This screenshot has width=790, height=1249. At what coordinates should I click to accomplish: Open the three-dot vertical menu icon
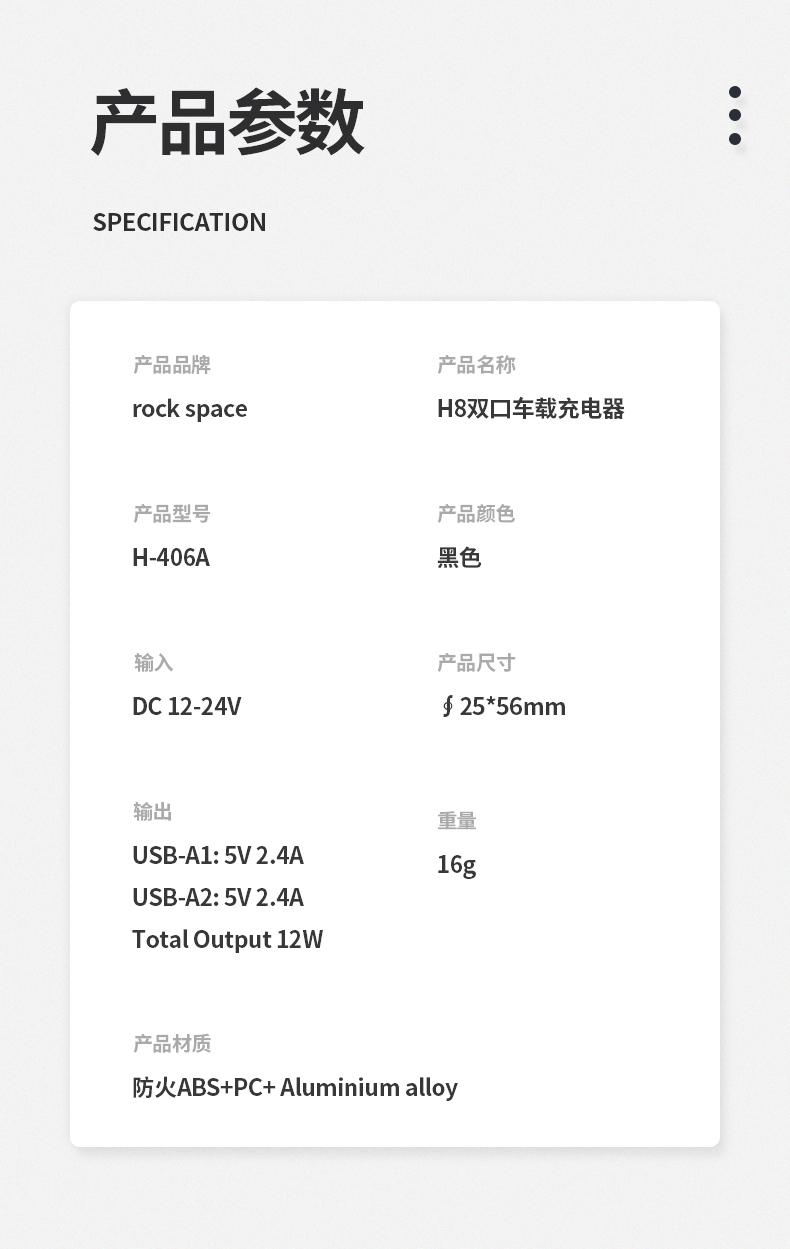coord(735,116)
